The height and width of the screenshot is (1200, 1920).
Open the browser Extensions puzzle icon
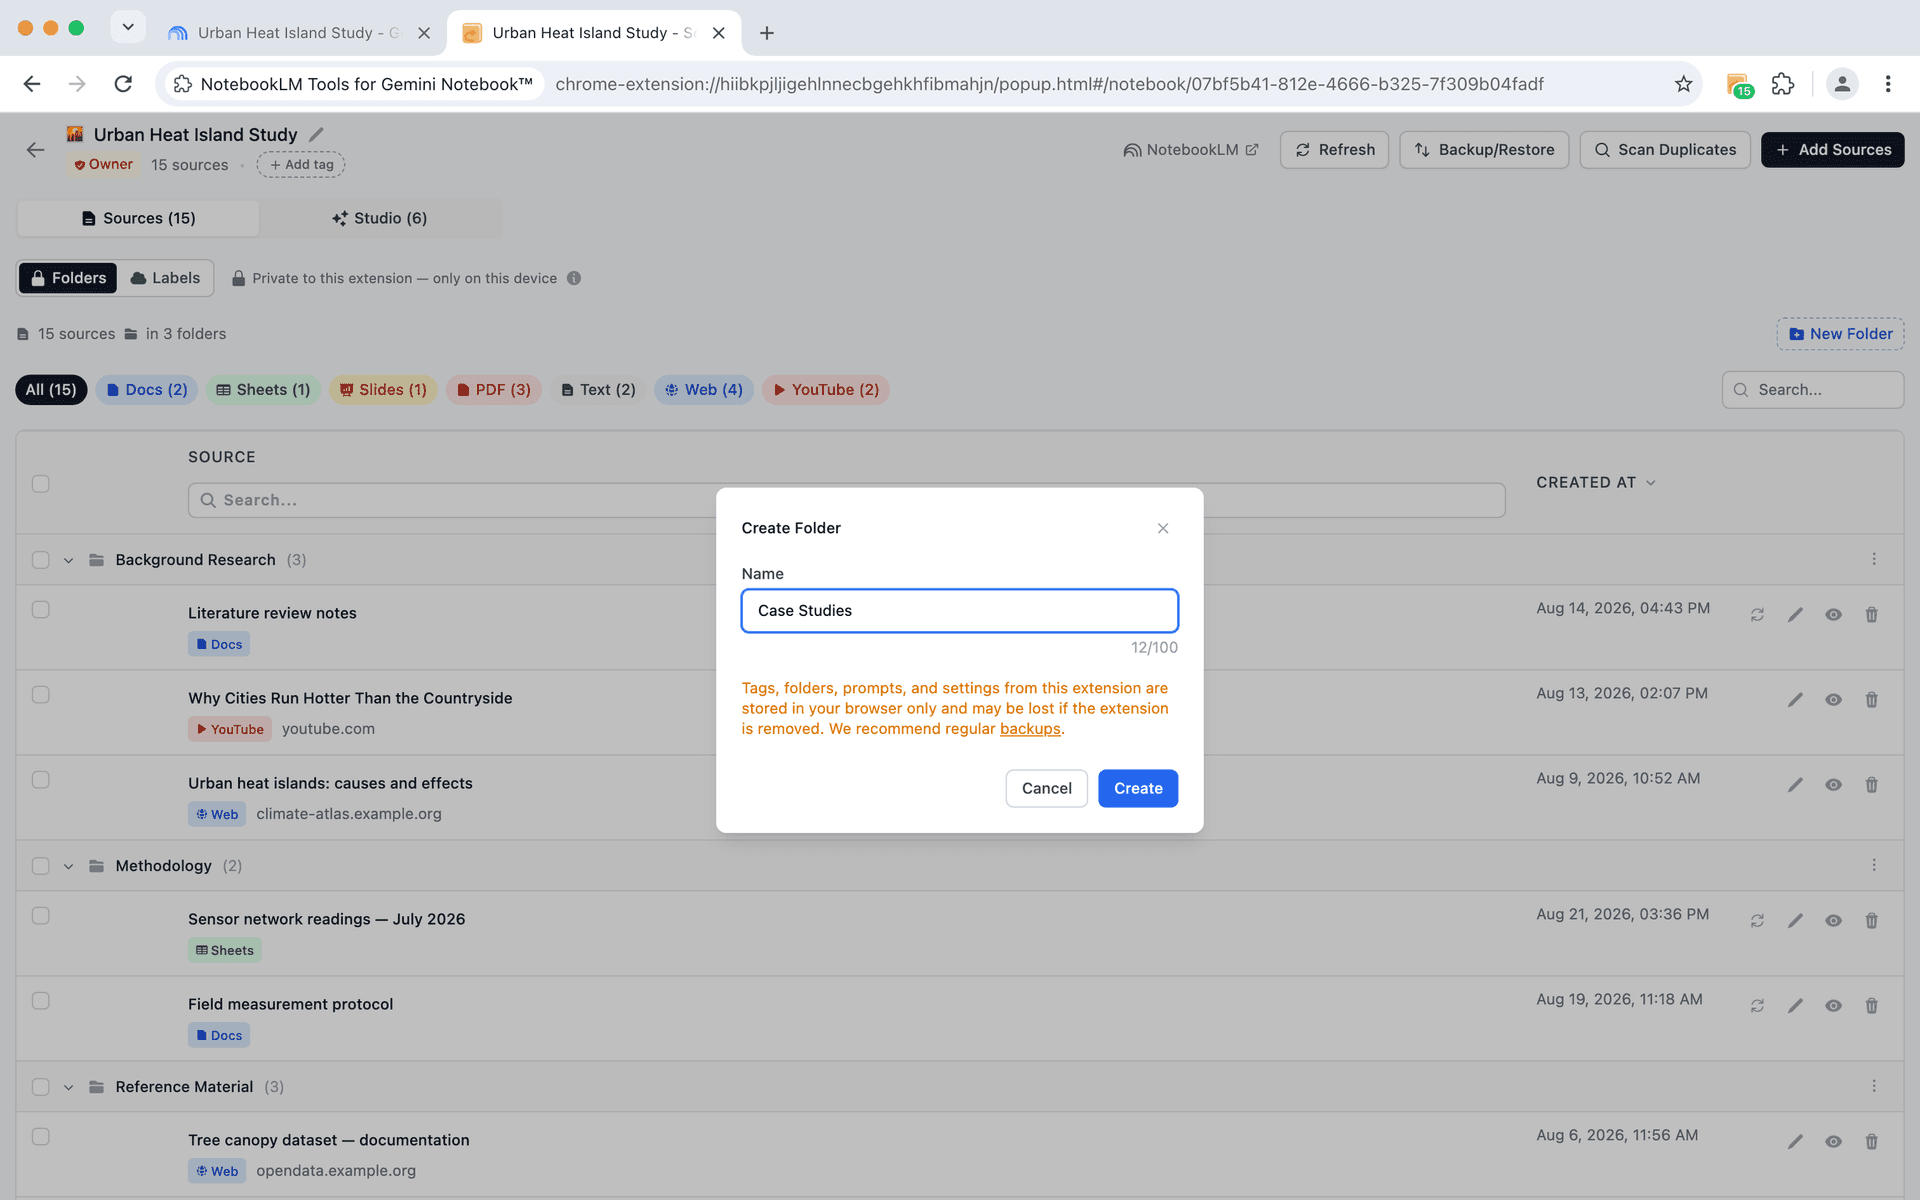(1783, 84)
